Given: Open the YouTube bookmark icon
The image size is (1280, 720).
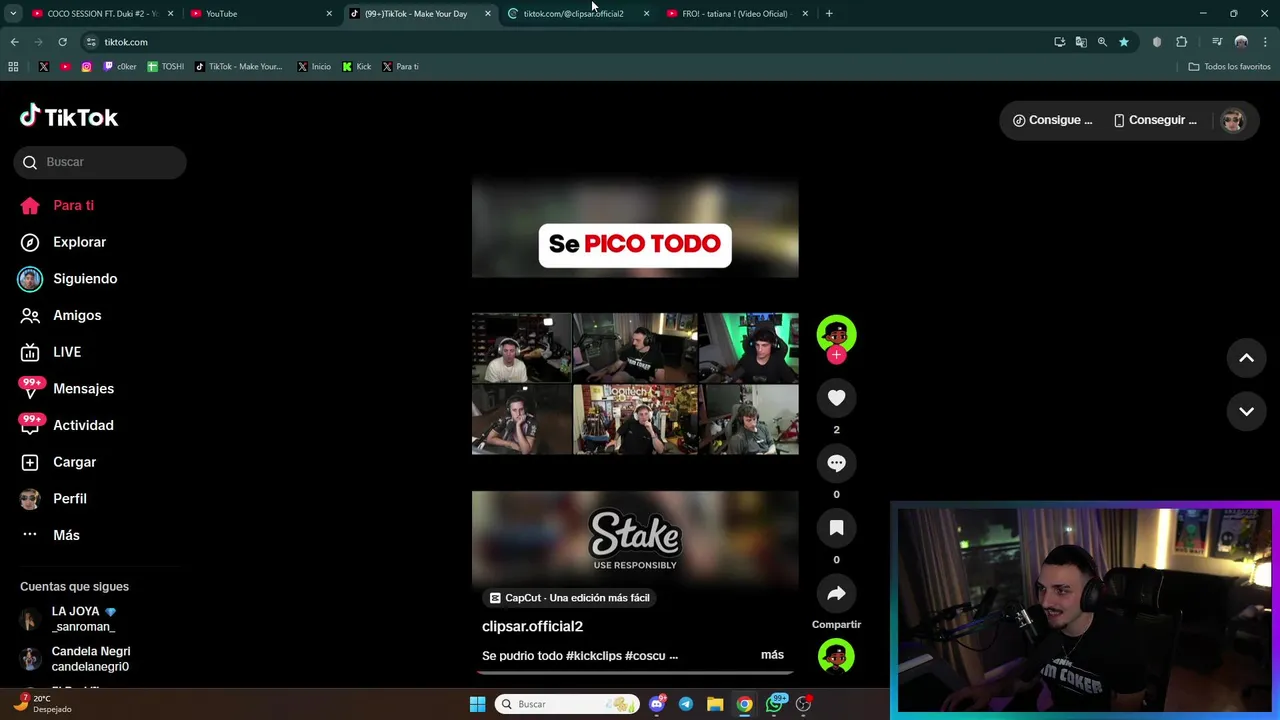Looking at the screenshot, I should (x=65, y=67).
